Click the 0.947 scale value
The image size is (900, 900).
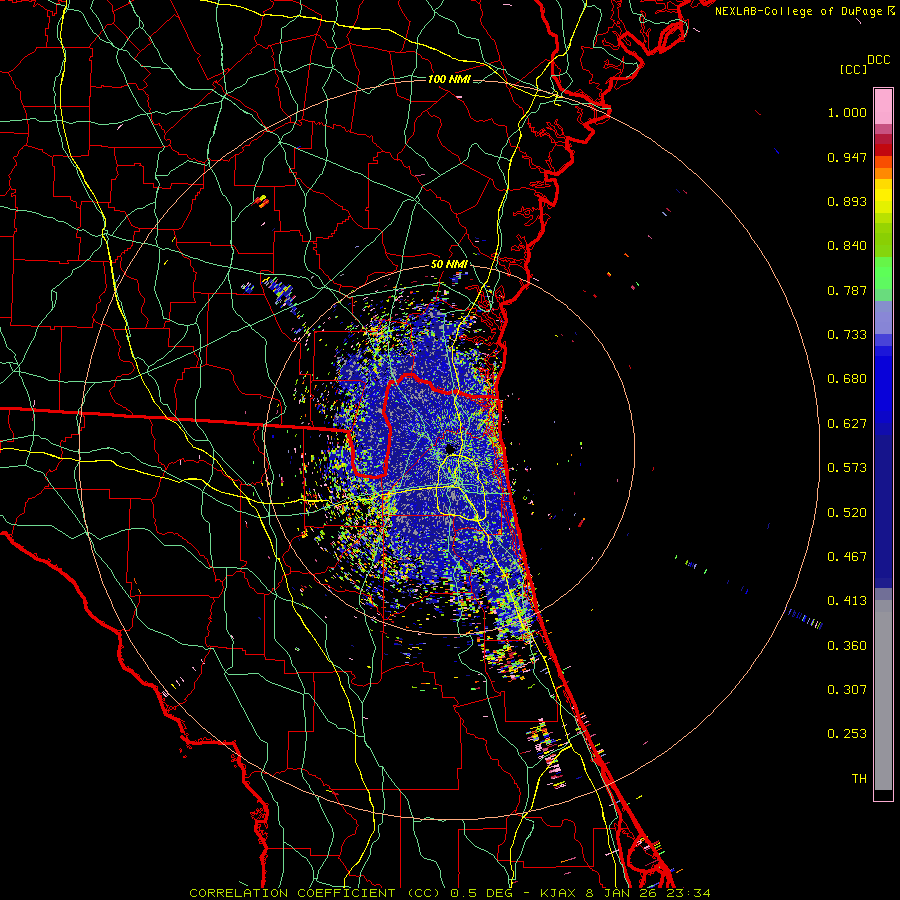(x=847, y=157)
